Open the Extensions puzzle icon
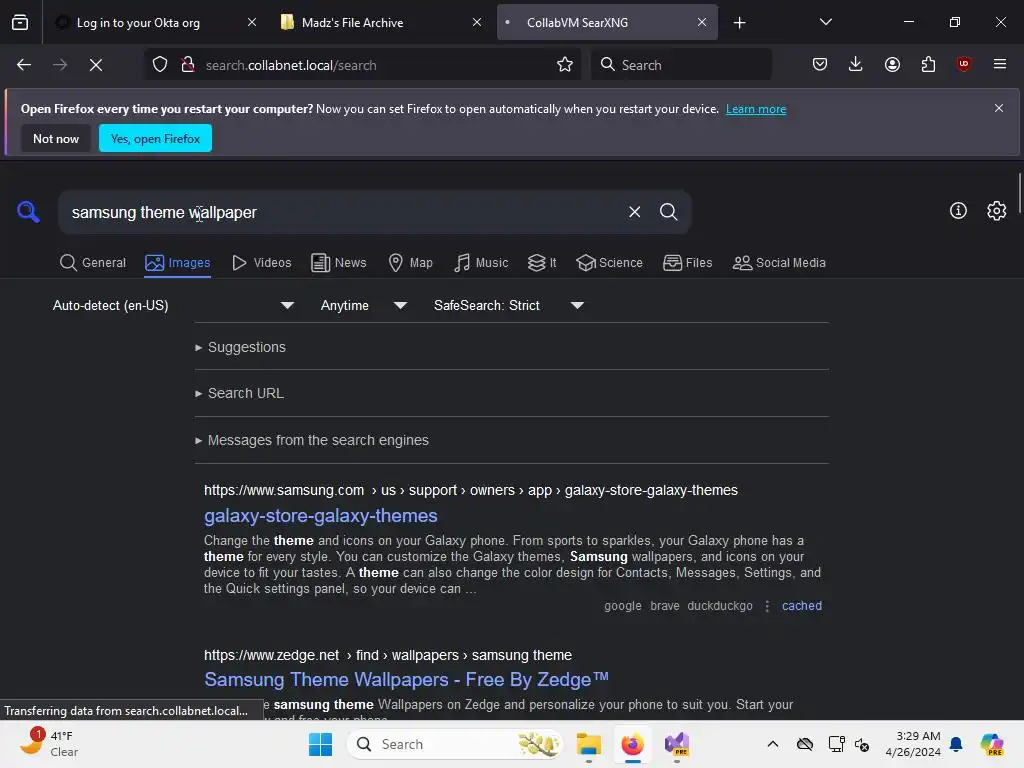1024x768 pixels. click(928, 64)
